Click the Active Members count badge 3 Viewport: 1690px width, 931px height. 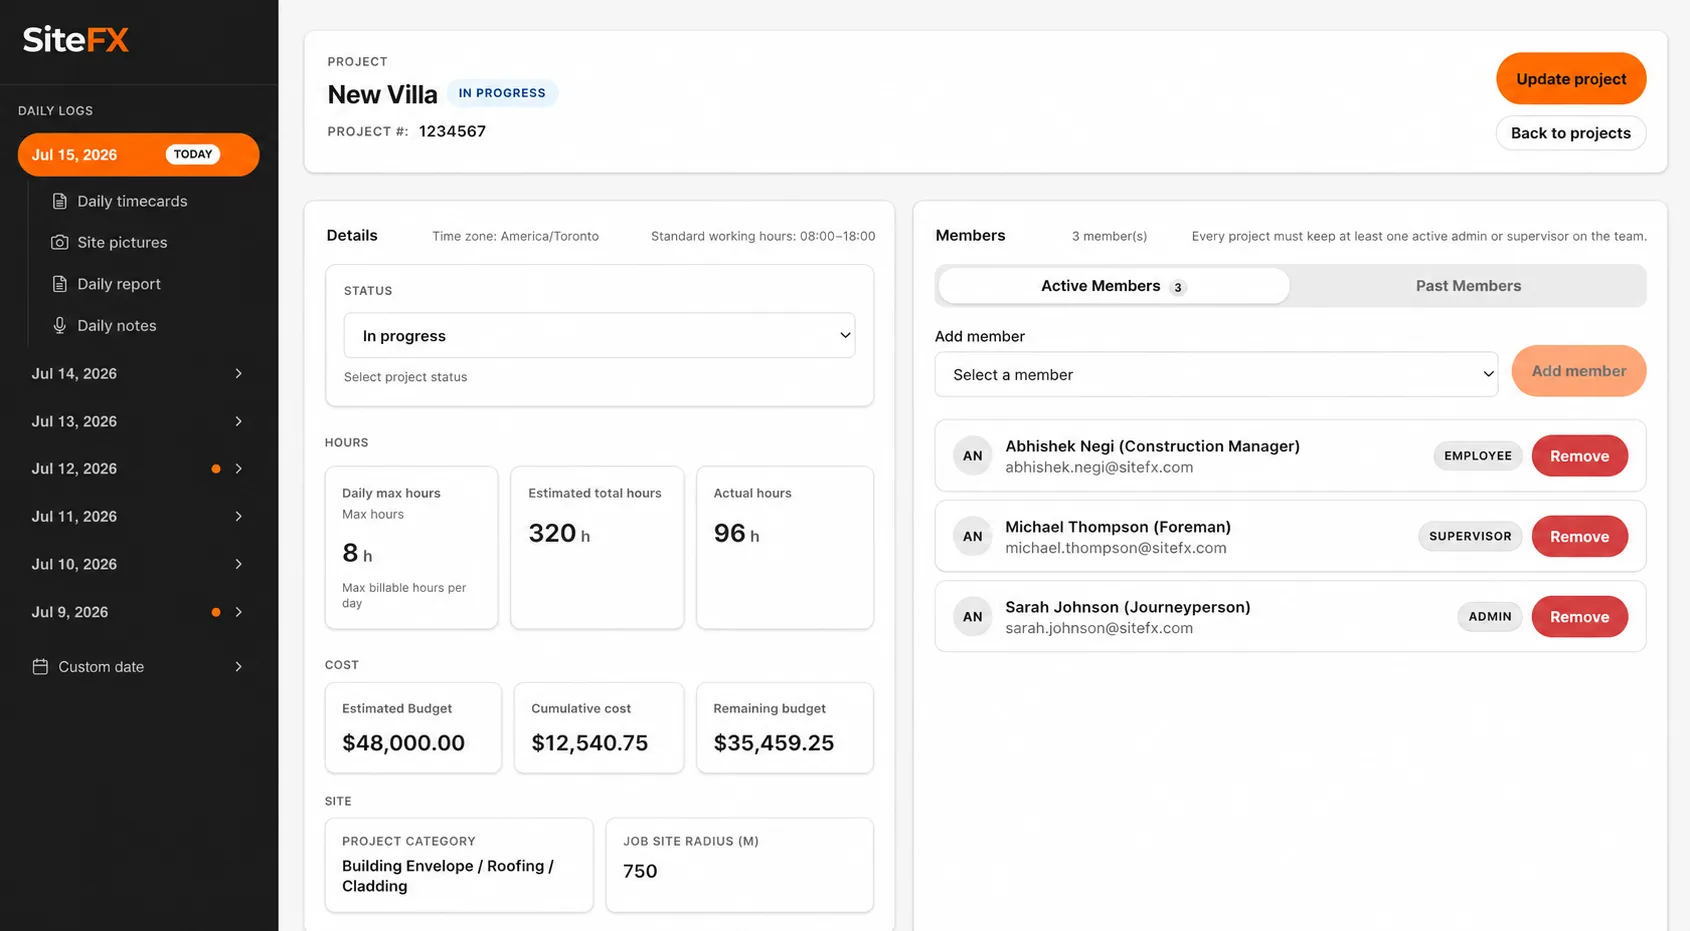[x=1177, y=288]
